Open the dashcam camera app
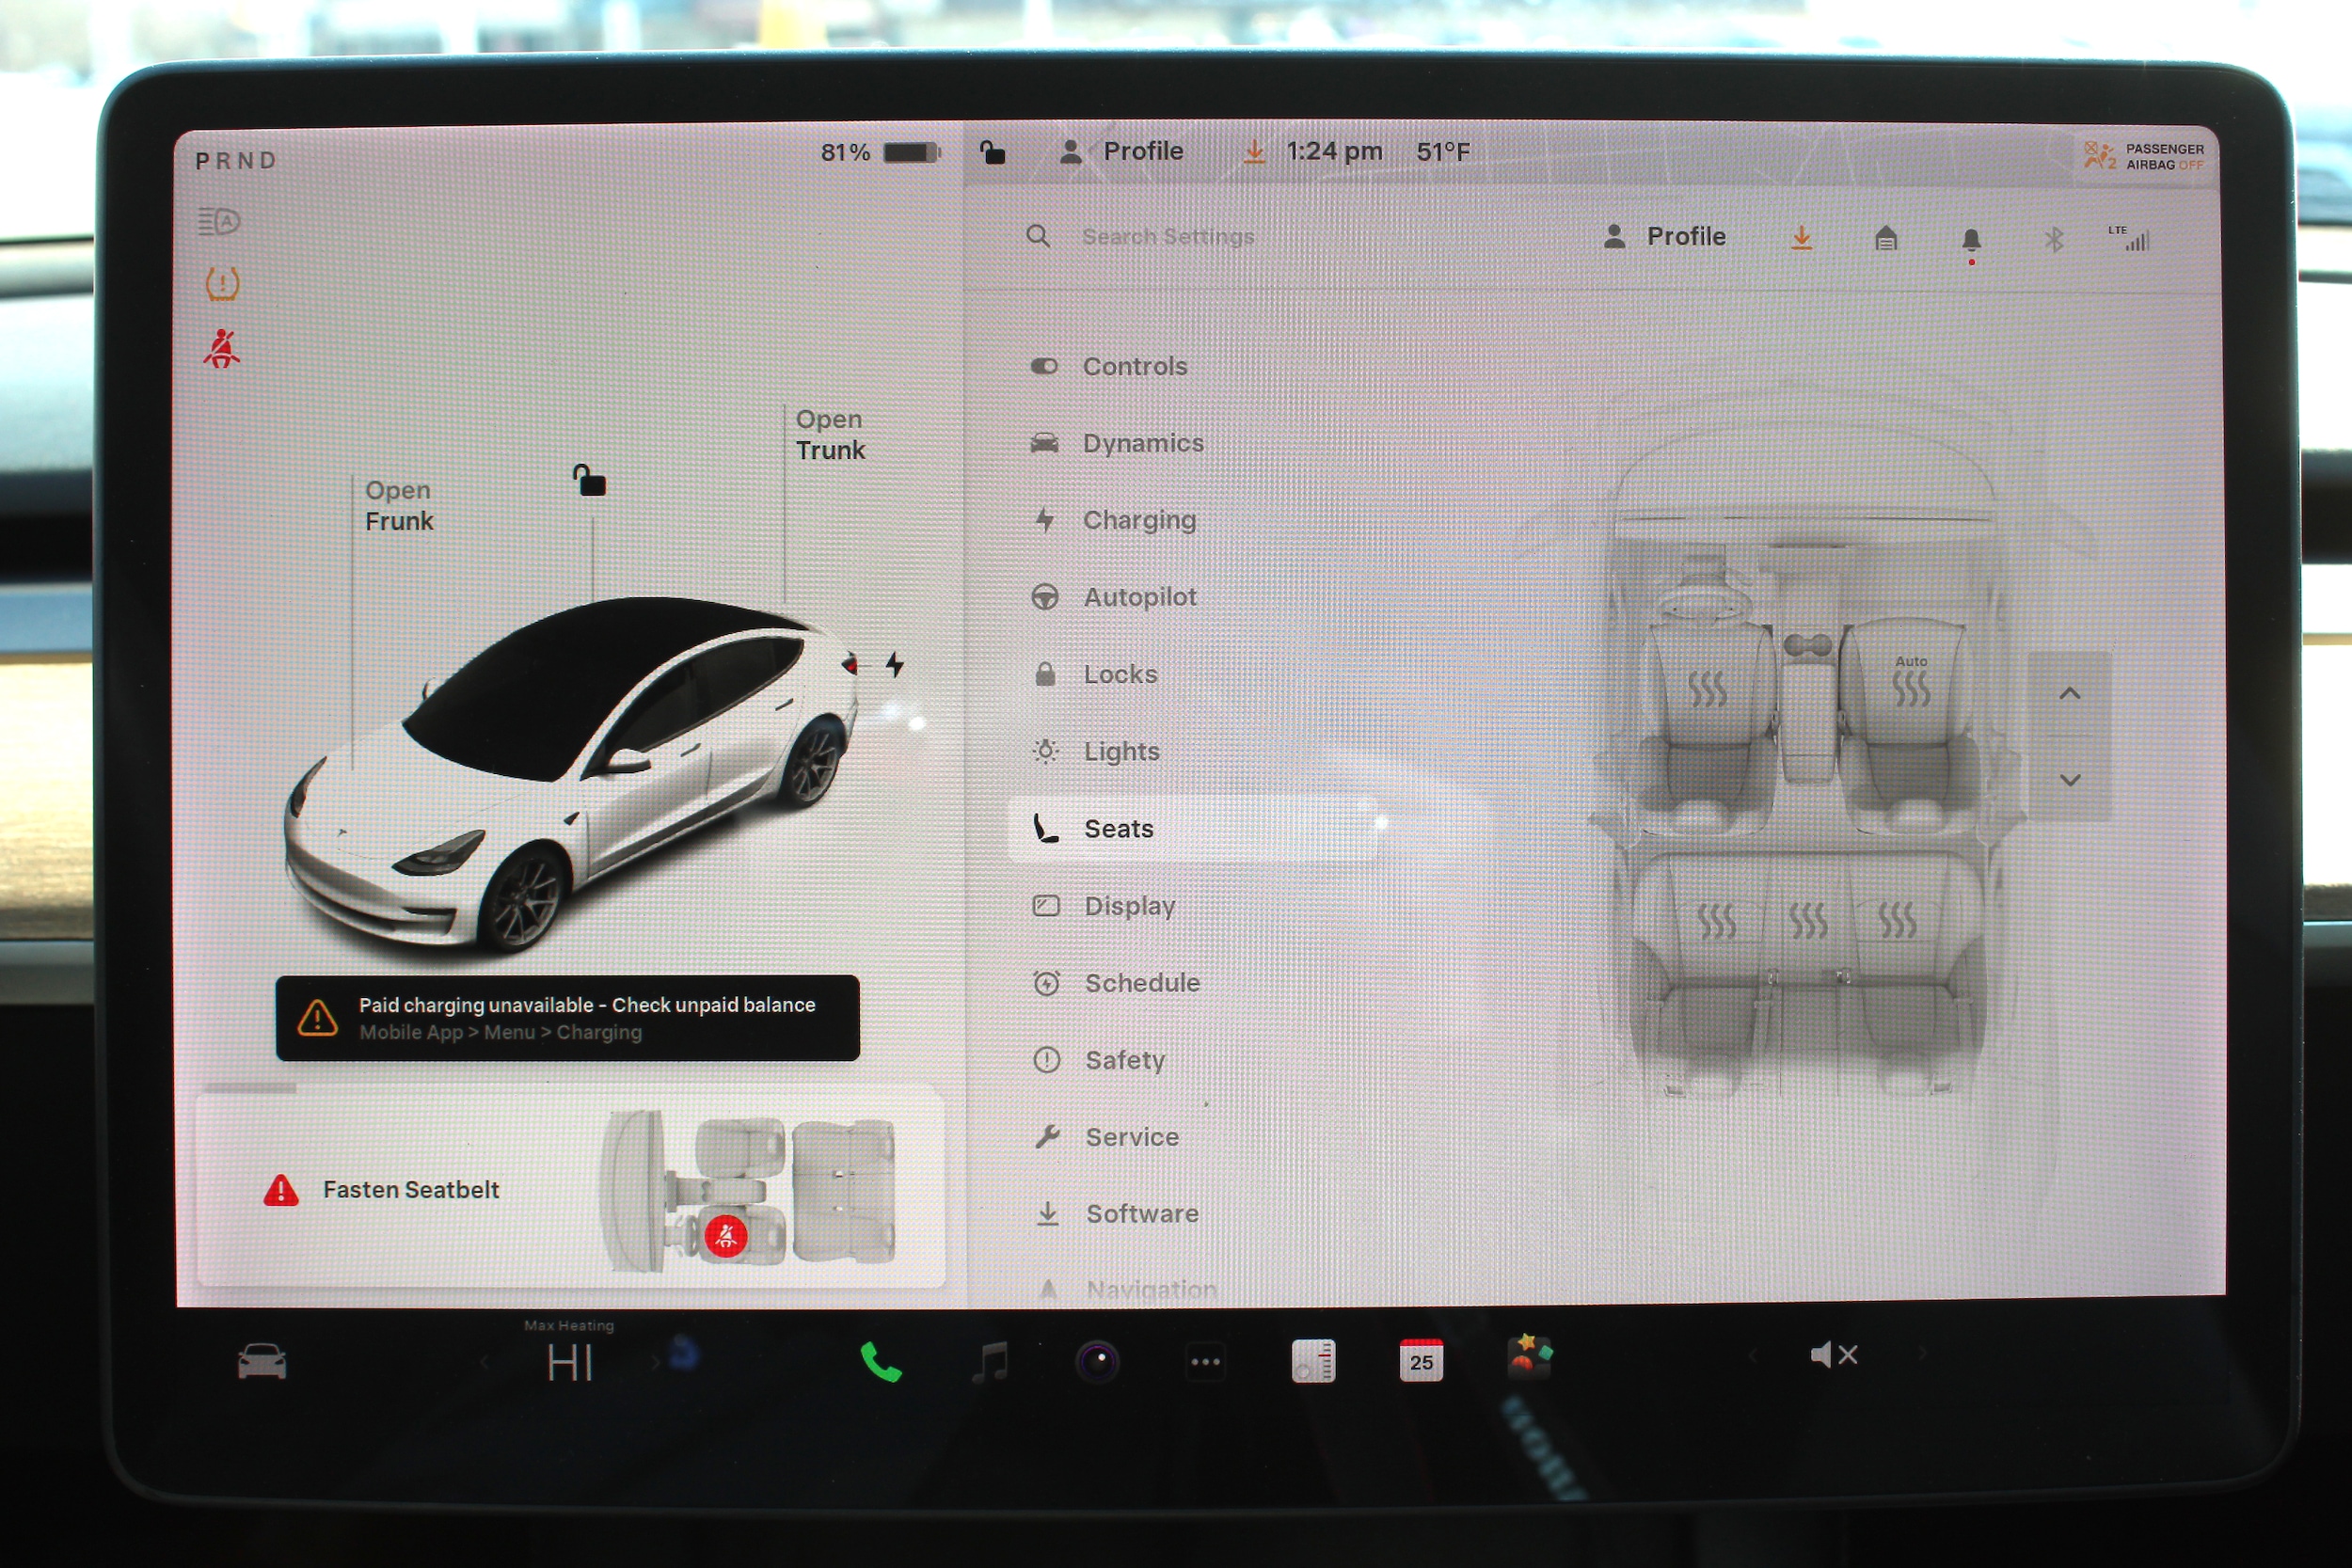Screen dimensions: 2352x1568 click(x=1097, y=1361)
